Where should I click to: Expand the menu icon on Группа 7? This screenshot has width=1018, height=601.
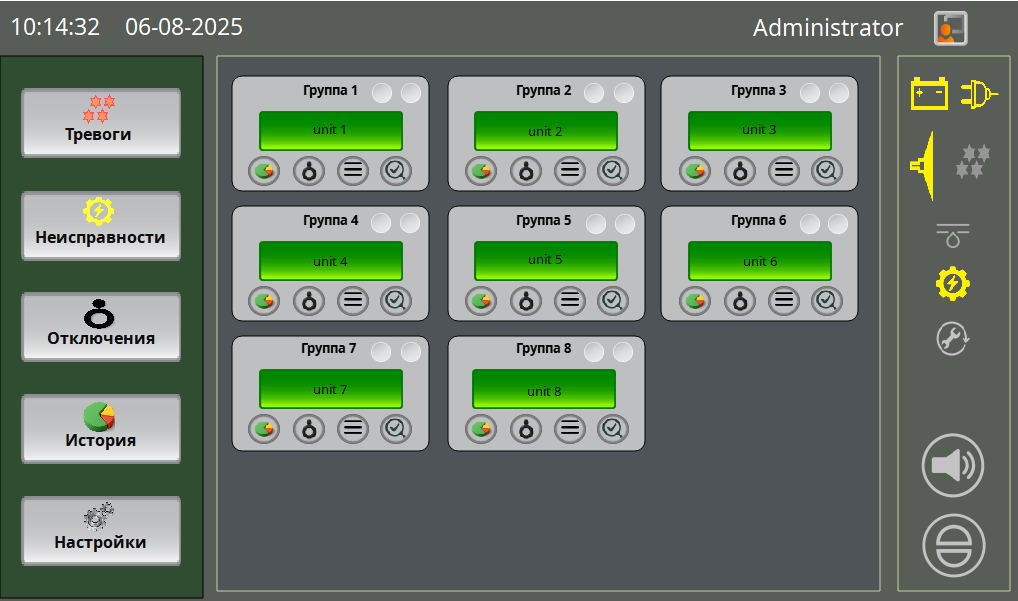[x=352, y=429]
